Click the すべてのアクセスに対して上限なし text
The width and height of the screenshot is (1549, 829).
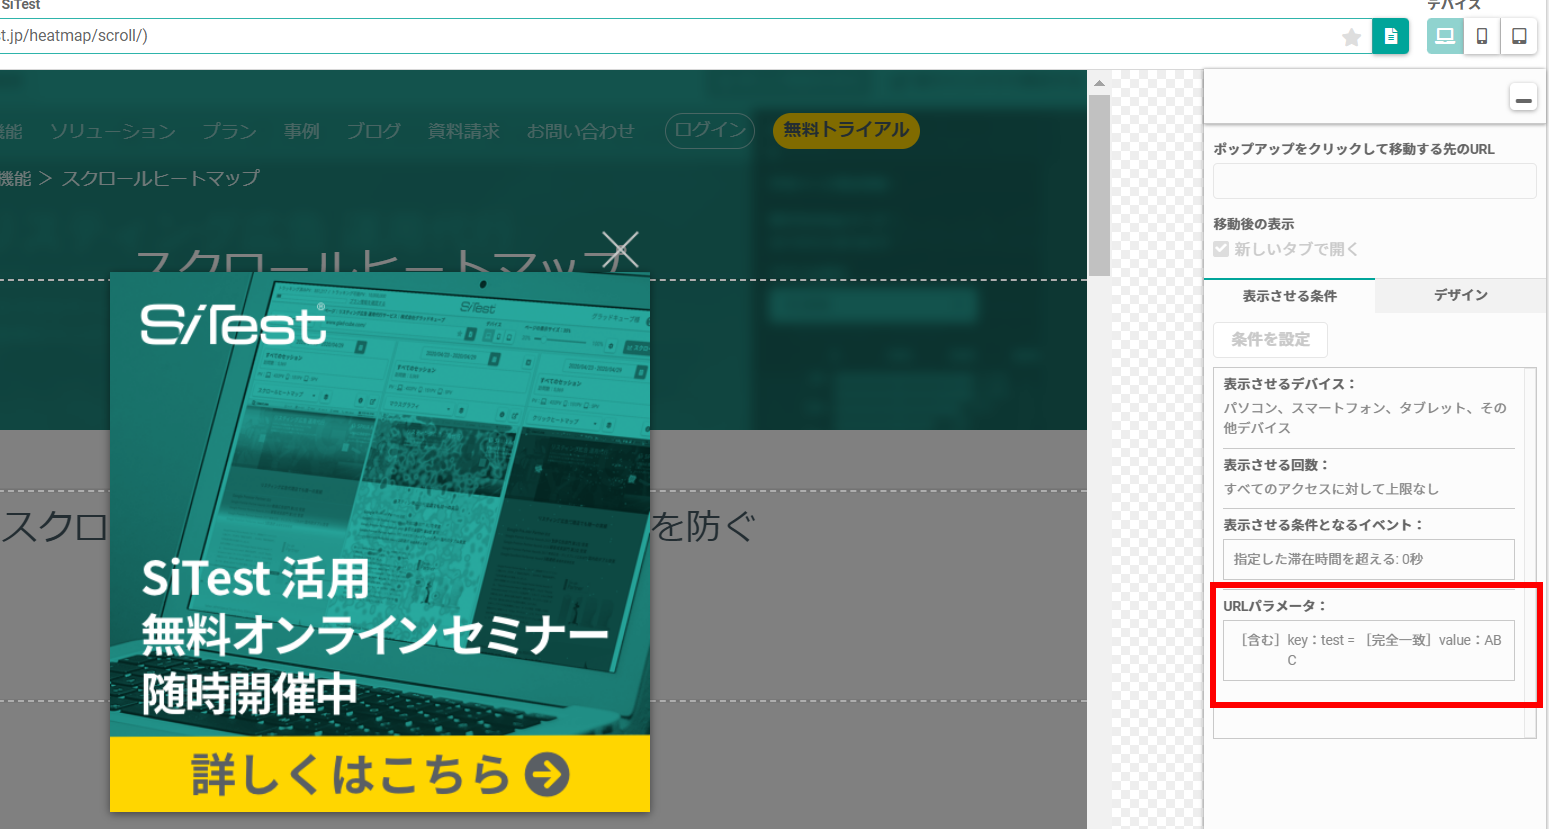(x=1331, y=489)
